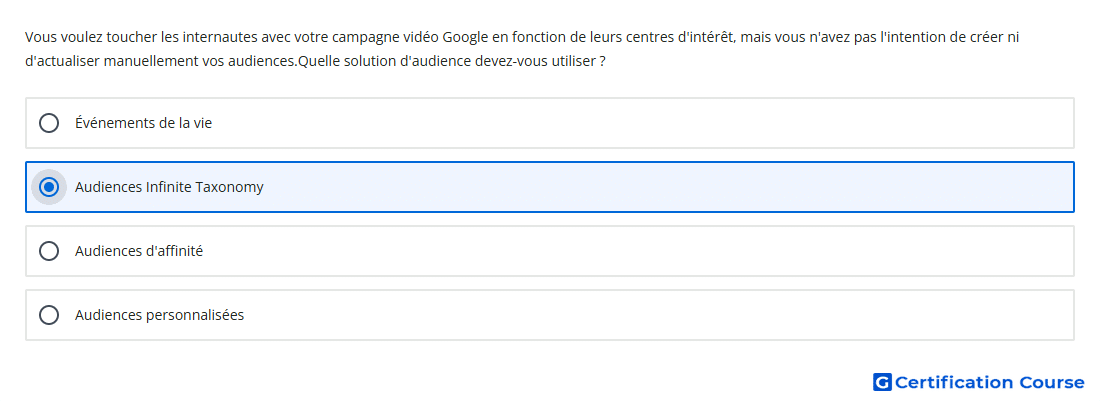
Task: Click the question's first line about campagne vidéo
Action: [x=521, y=37]
